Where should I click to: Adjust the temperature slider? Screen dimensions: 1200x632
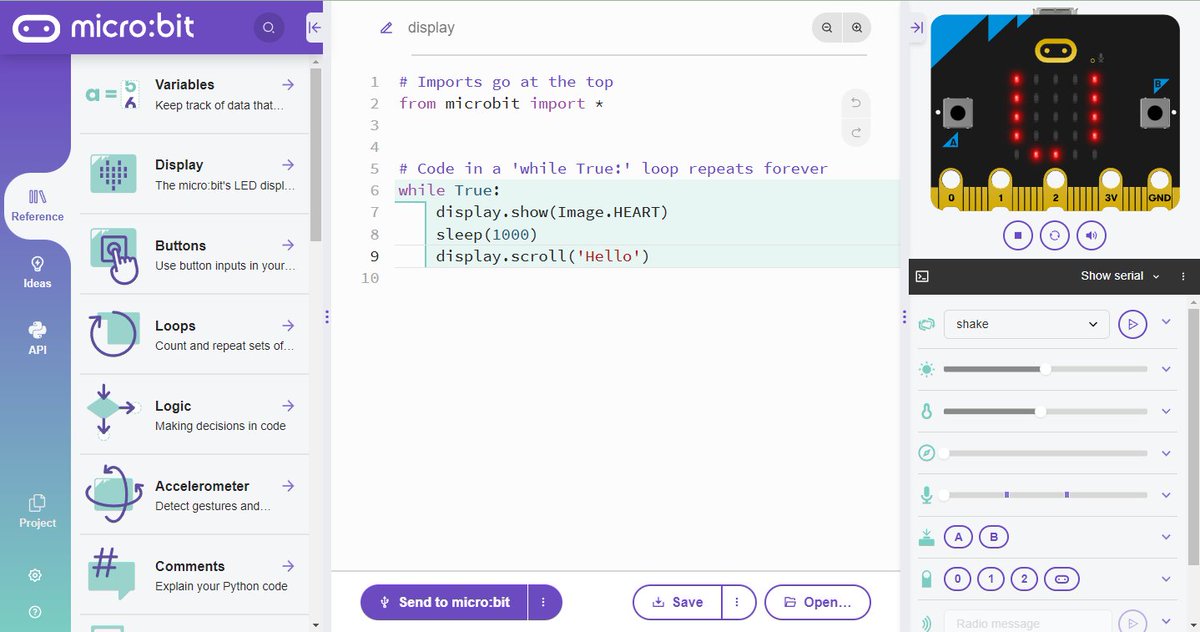pos(1045,411)
